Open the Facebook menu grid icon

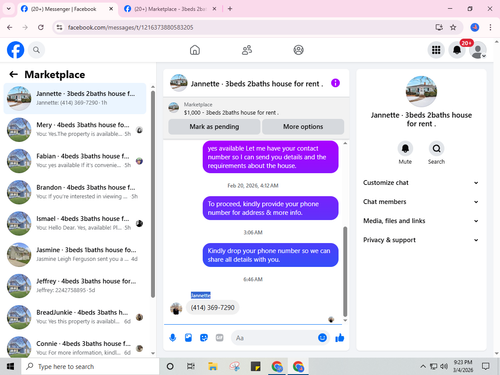(436, 50)
